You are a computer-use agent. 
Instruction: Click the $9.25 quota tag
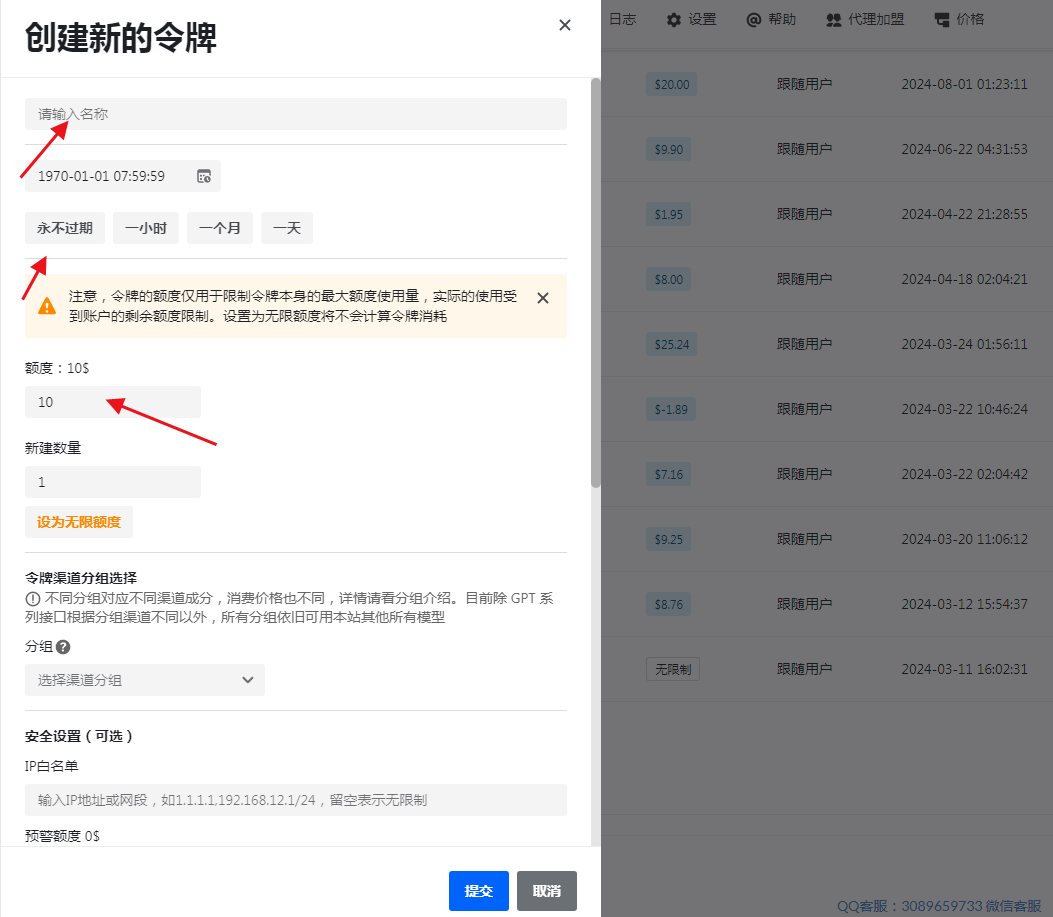click(668, 539)
